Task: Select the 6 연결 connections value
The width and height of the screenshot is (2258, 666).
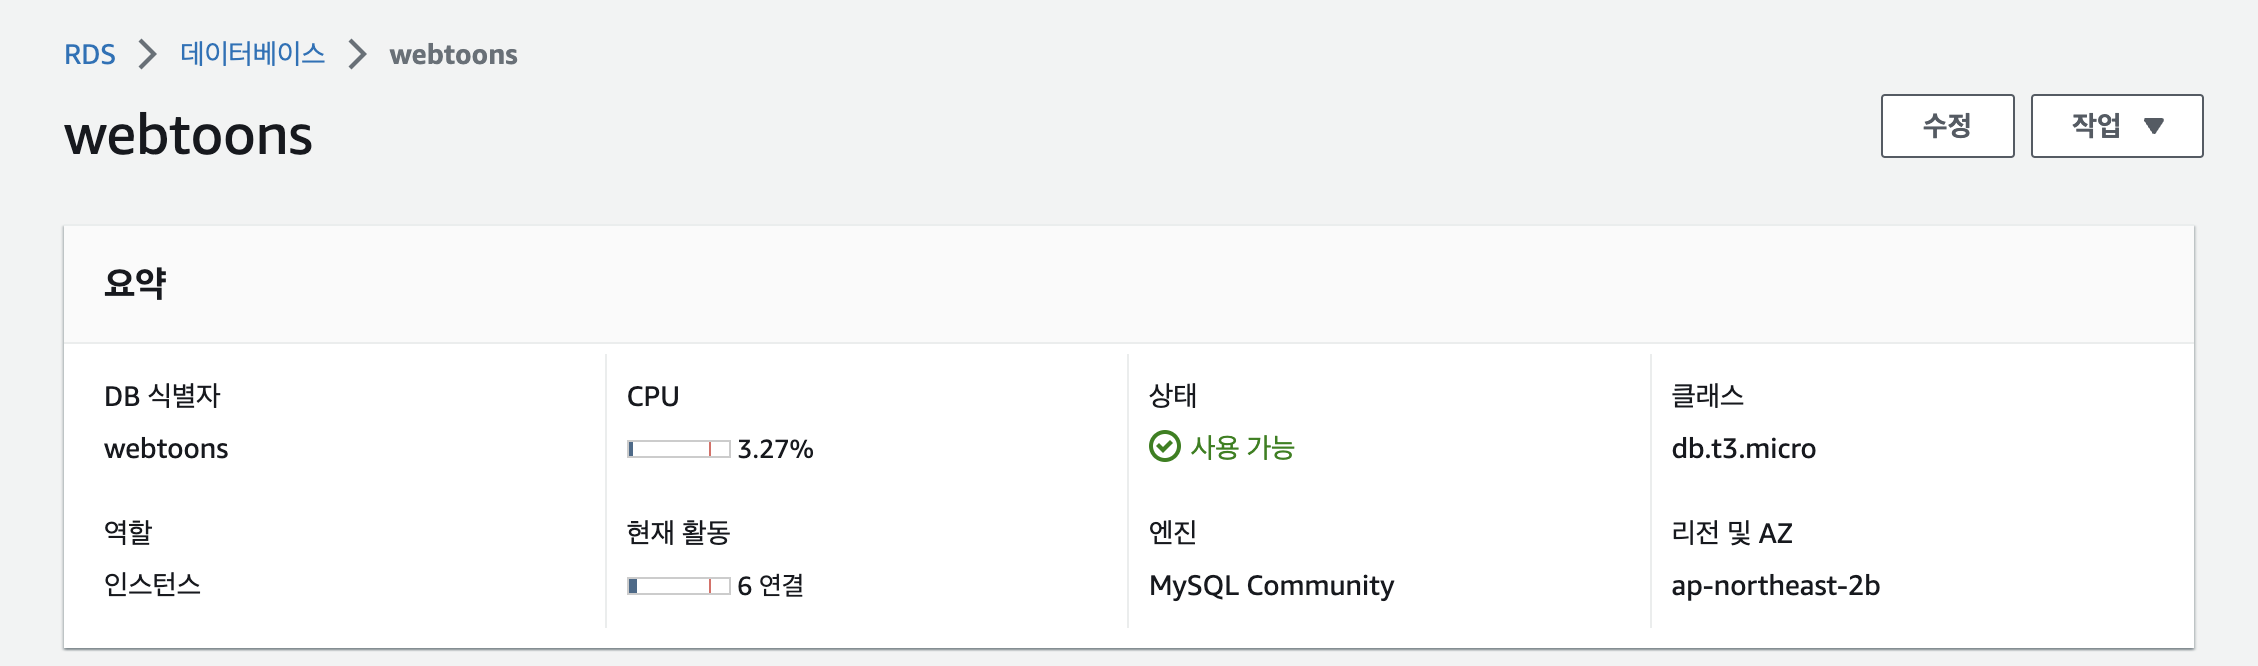Action: [771, 585]
